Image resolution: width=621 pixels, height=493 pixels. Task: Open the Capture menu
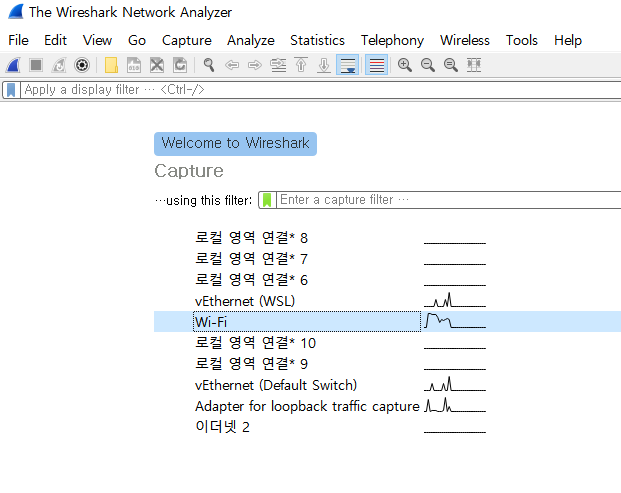coord(187,40)
